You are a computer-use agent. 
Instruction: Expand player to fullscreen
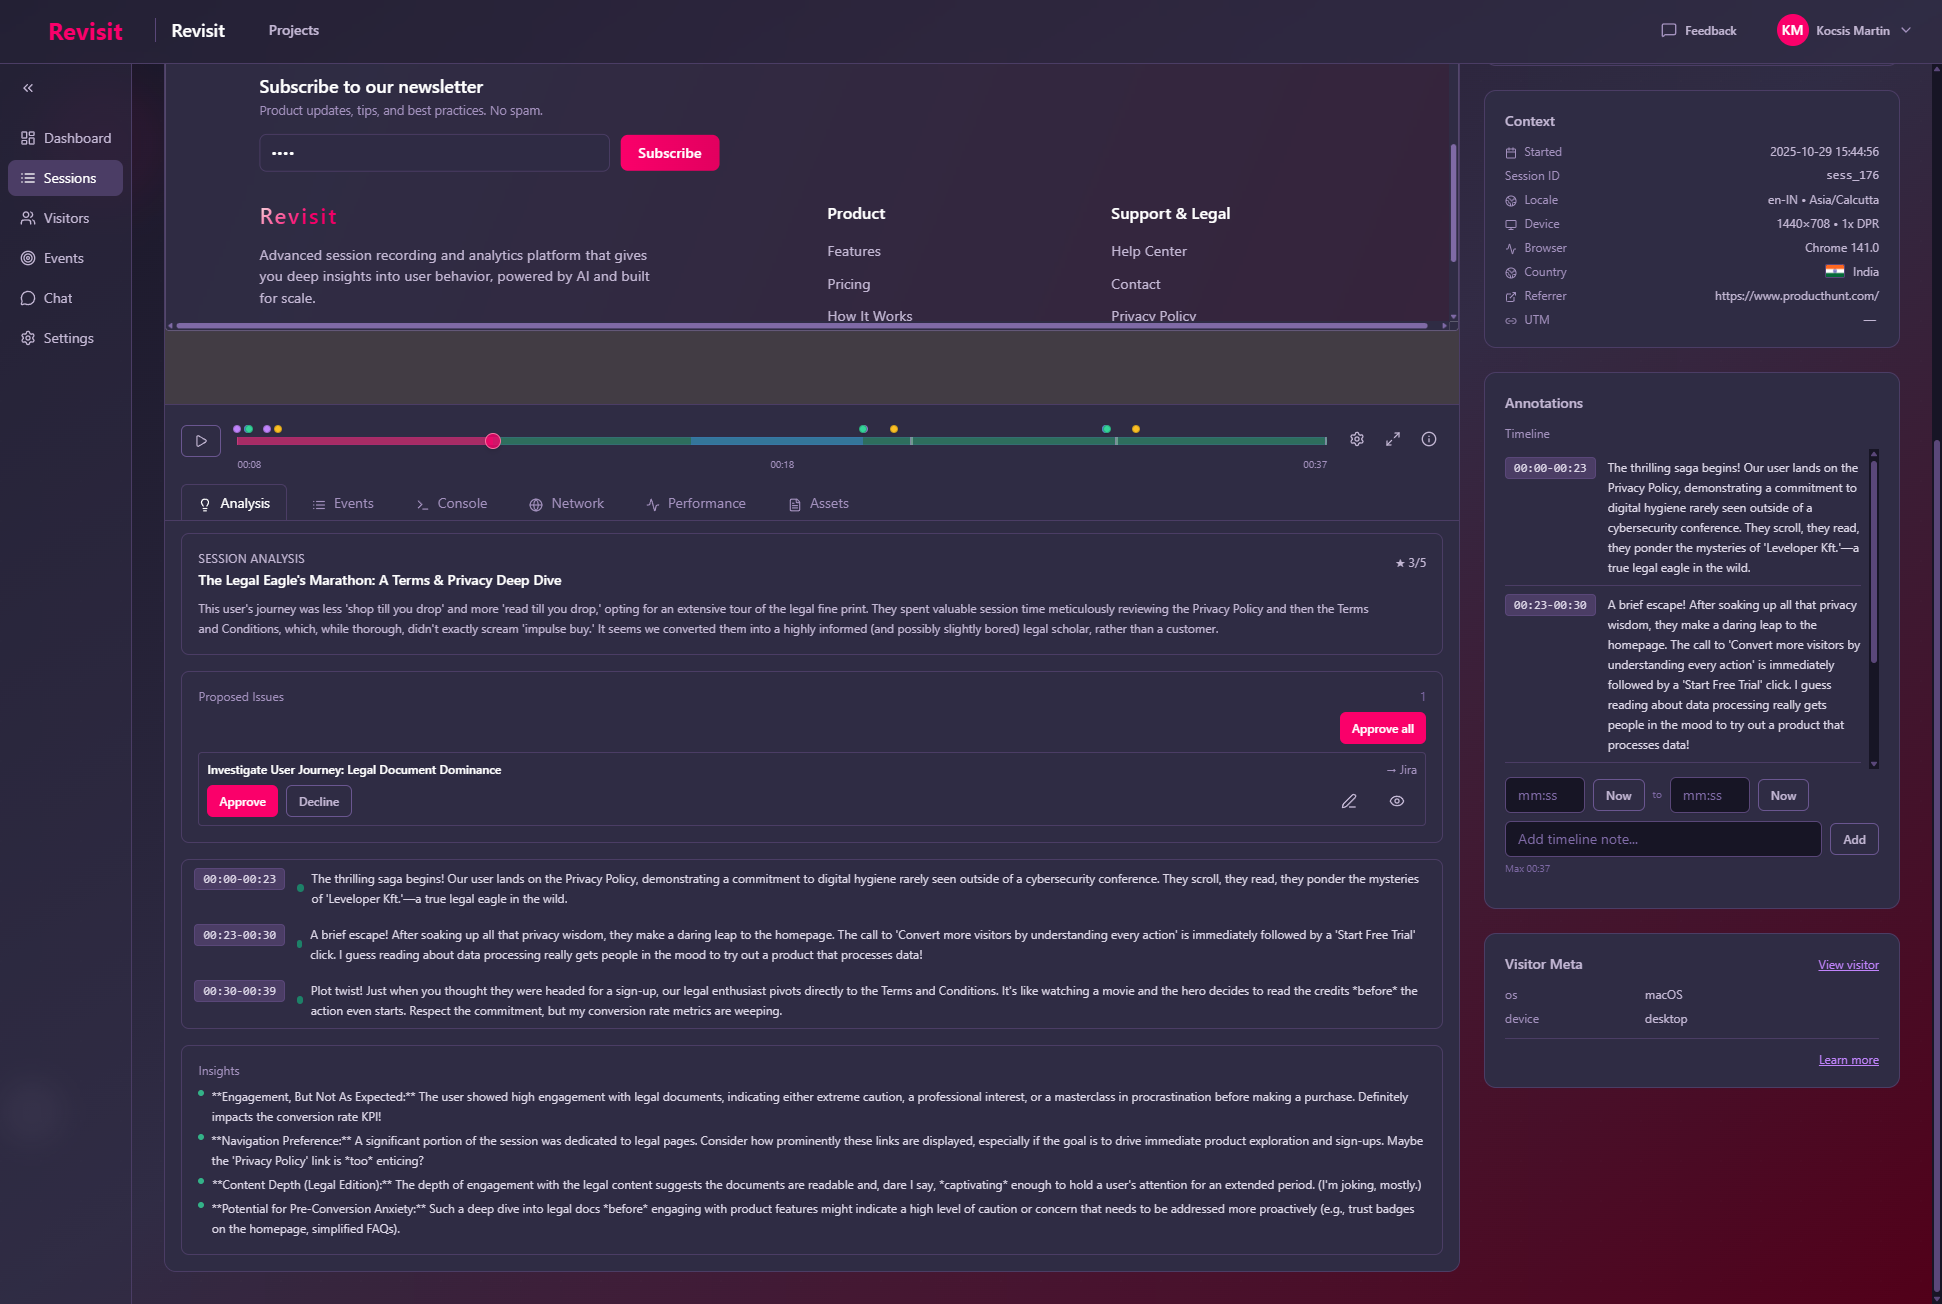pyautogui.click(x=1393, y=439)
